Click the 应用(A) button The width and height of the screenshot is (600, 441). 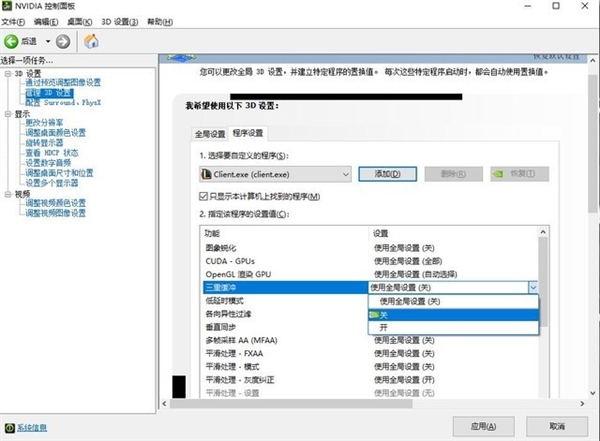483,426
